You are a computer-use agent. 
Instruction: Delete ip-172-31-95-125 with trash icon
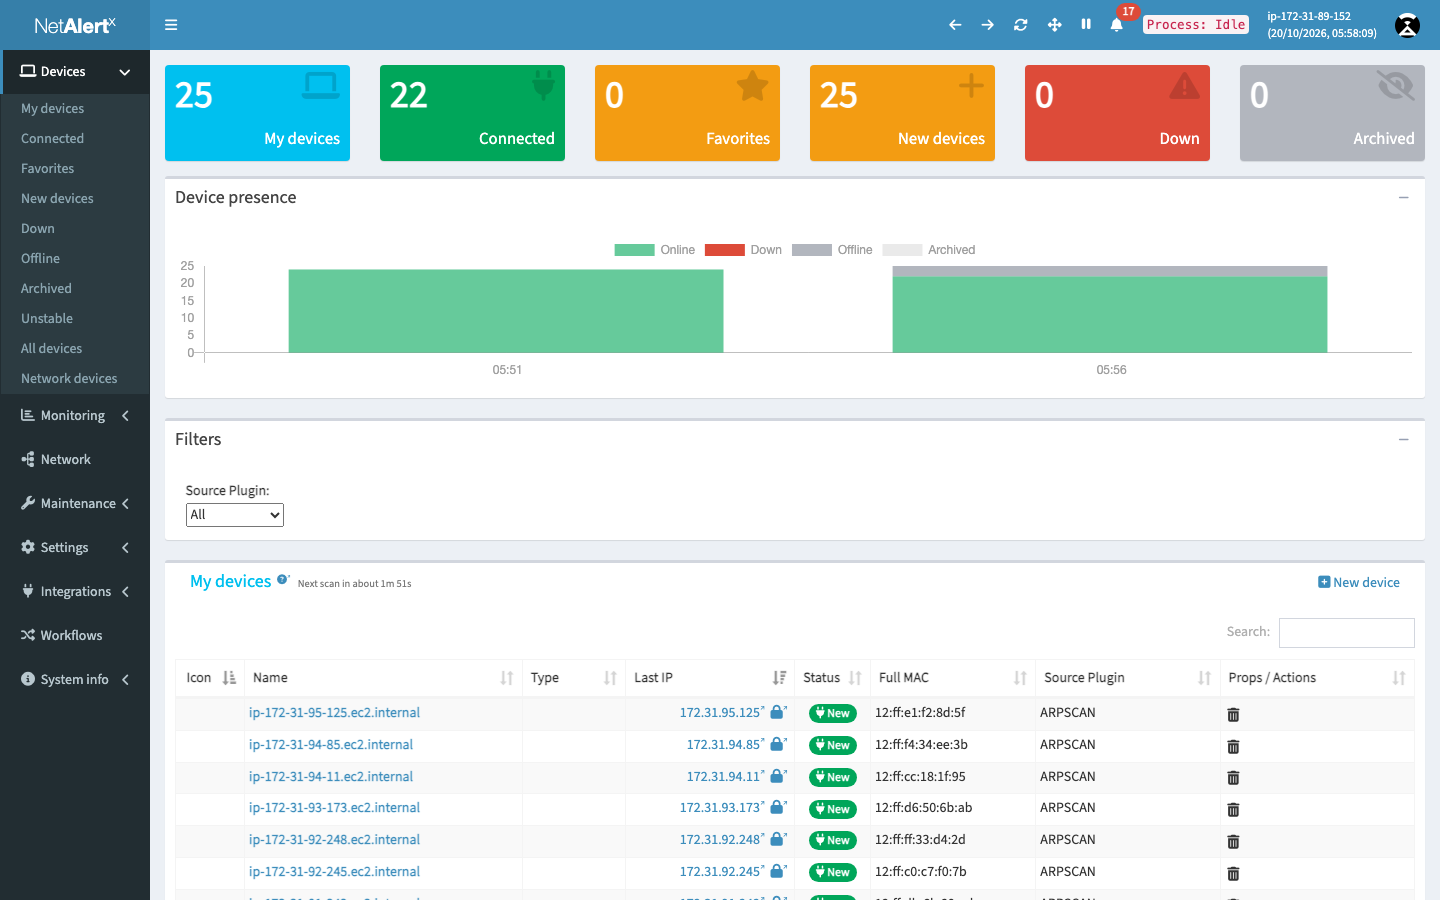(x=1233, y=714)
